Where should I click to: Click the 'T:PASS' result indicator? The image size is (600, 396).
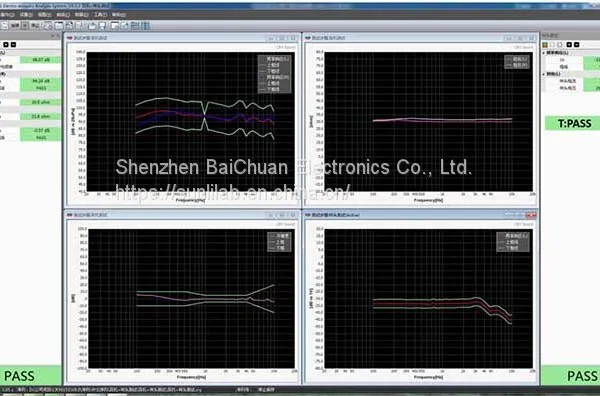coord(572,123)
